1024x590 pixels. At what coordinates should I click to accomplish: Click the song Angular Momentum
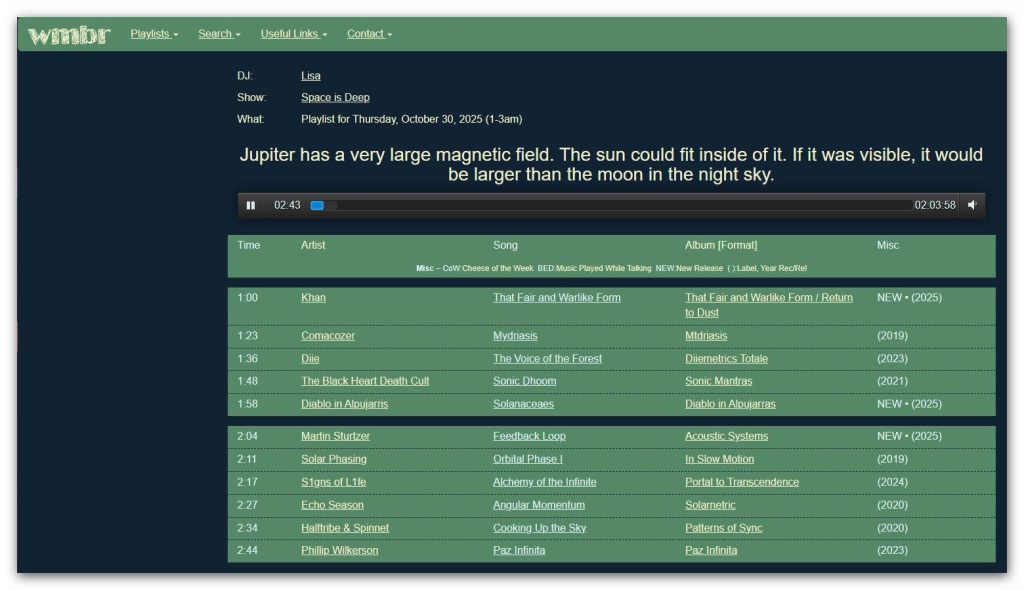coord(538,505)
